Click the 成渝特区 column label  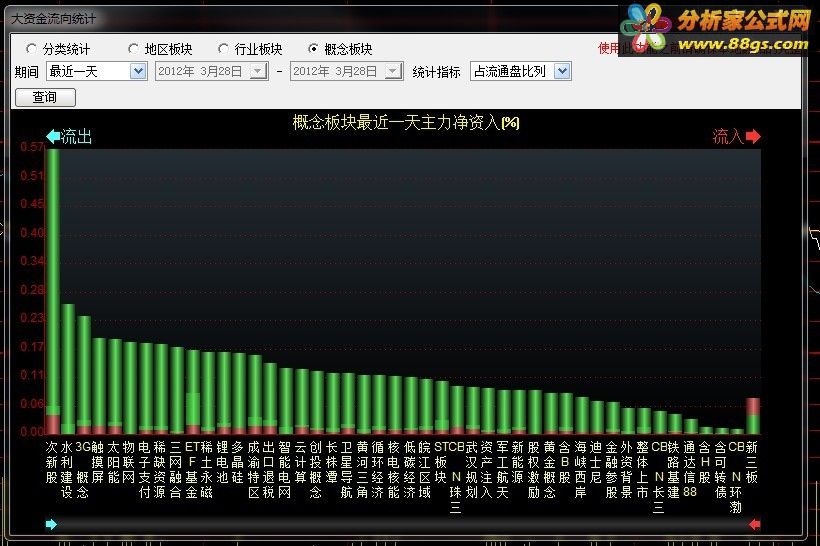(x=253, y=470)
